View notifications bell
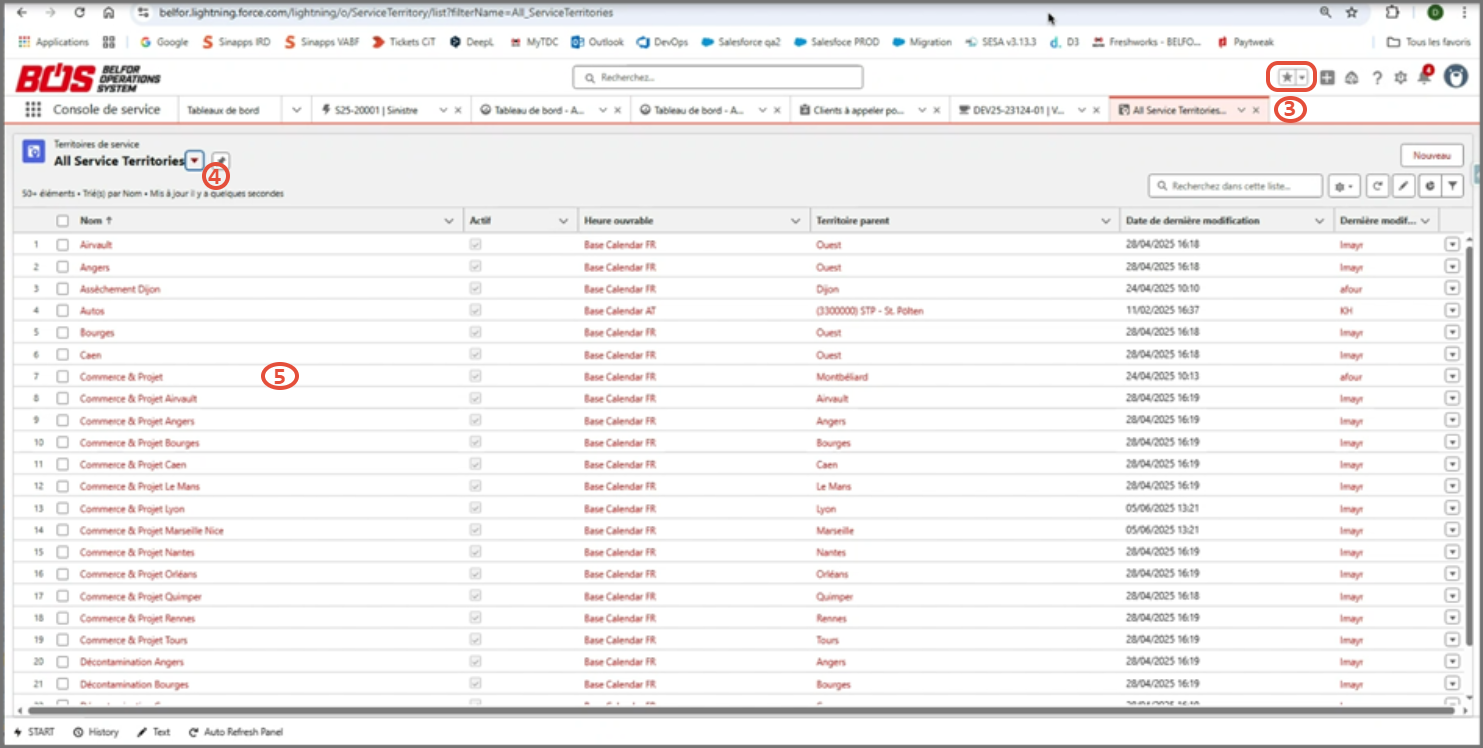Image resolution: width=1483 pixels, height=748 pixels. (x=1424, y=77)
